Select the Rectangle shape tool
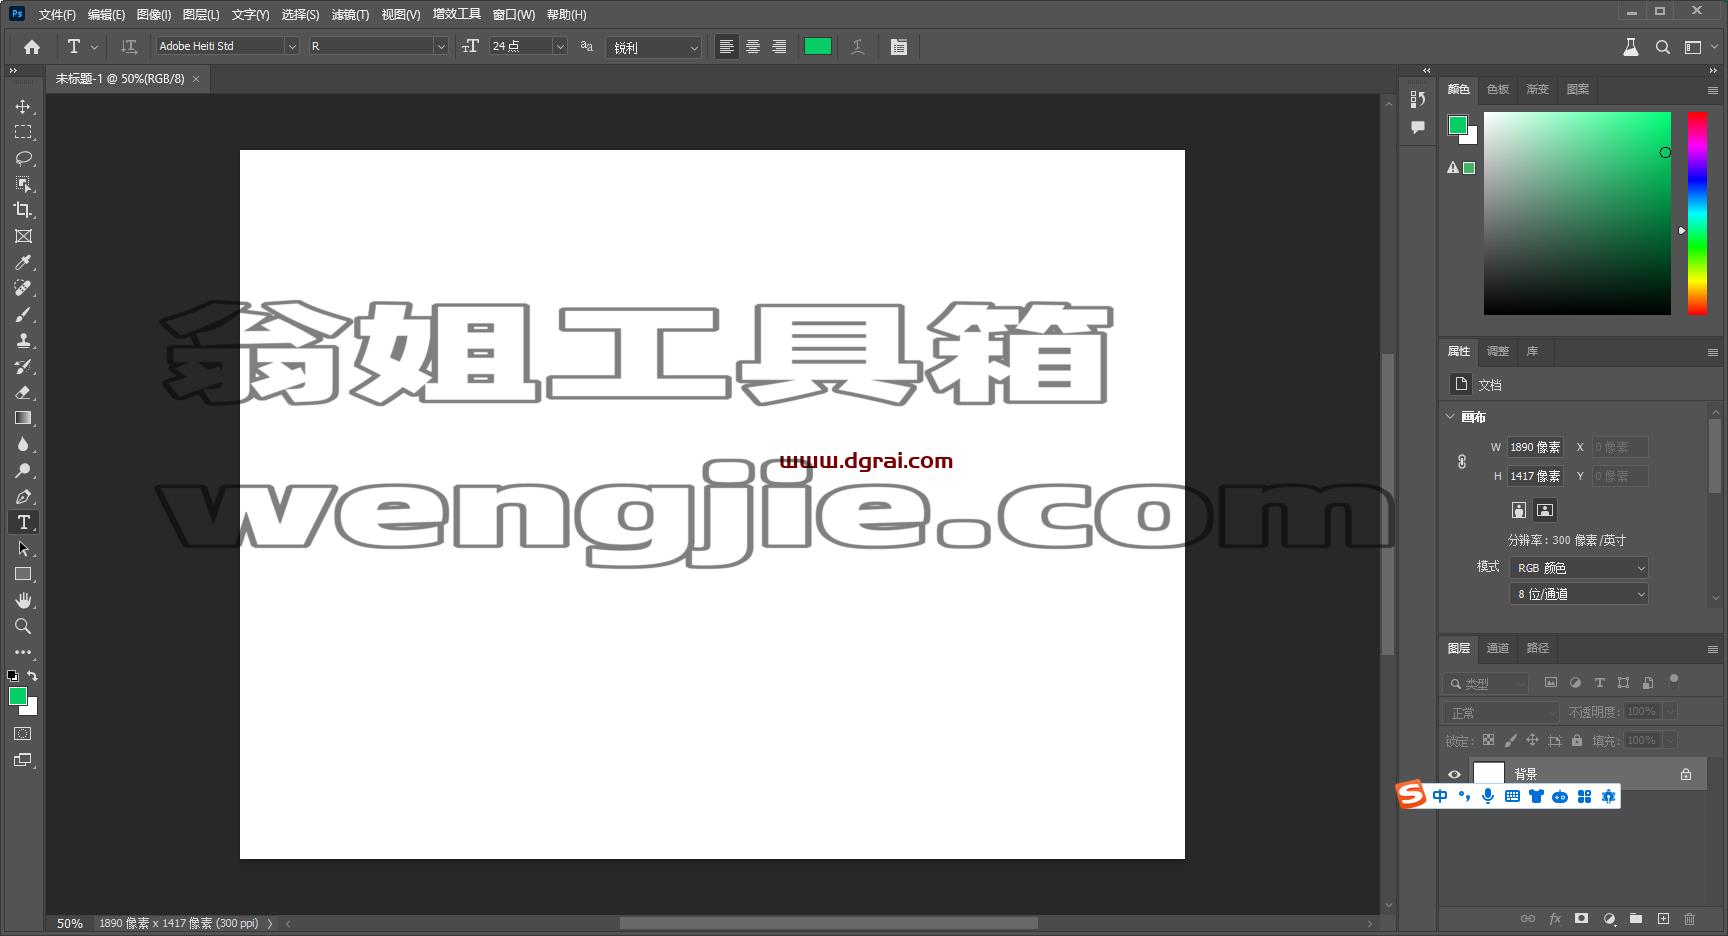This screenshot has height=936, width=1728. [x=23, y=574]
